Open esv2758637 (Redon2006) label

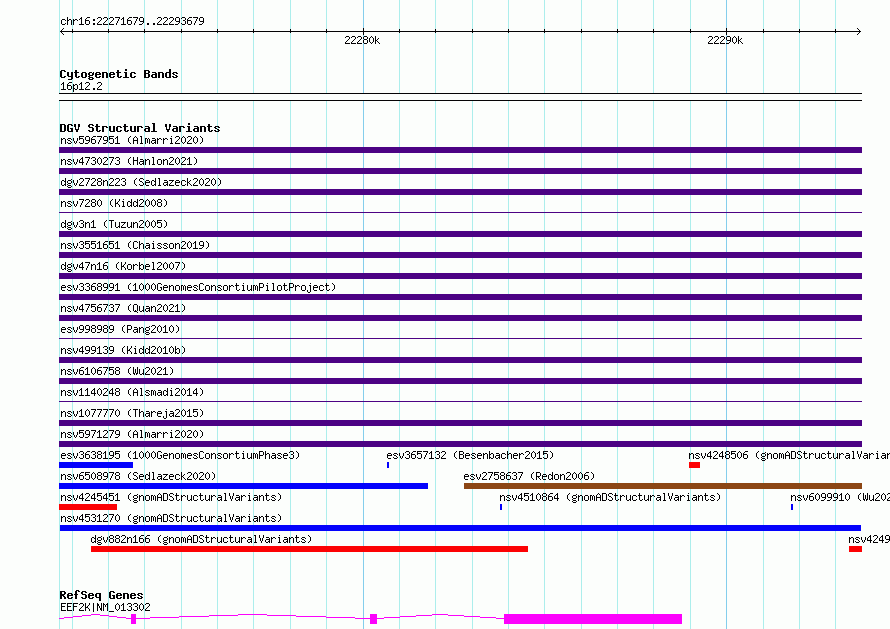point(529,476)
